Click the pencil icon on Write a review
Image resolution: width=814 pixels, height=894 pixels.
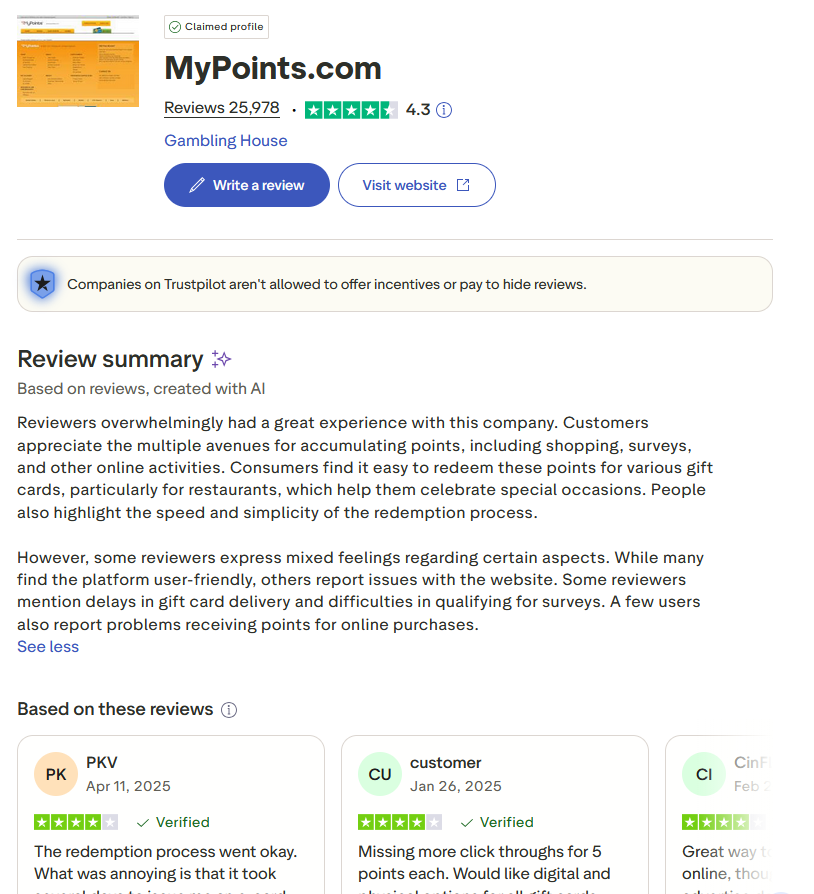[x=197, y=185]
